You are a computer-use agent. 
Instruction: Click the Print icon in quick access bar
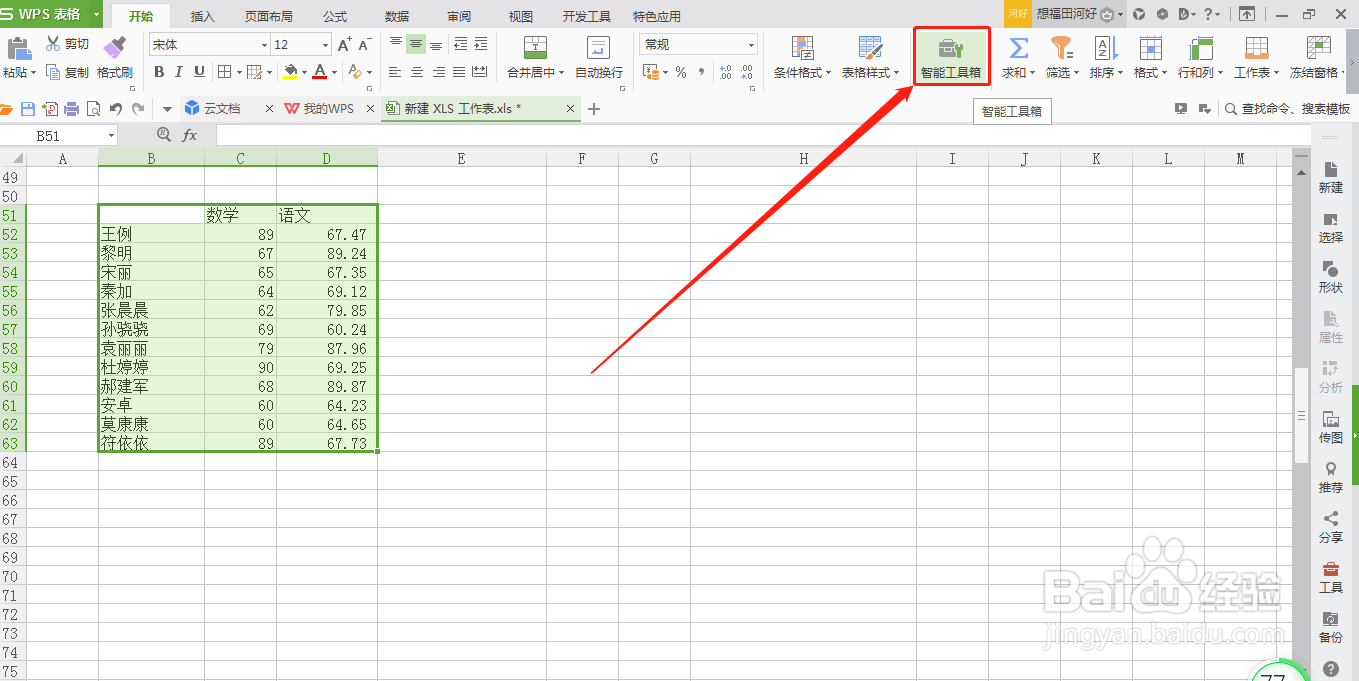coord(72,109)
